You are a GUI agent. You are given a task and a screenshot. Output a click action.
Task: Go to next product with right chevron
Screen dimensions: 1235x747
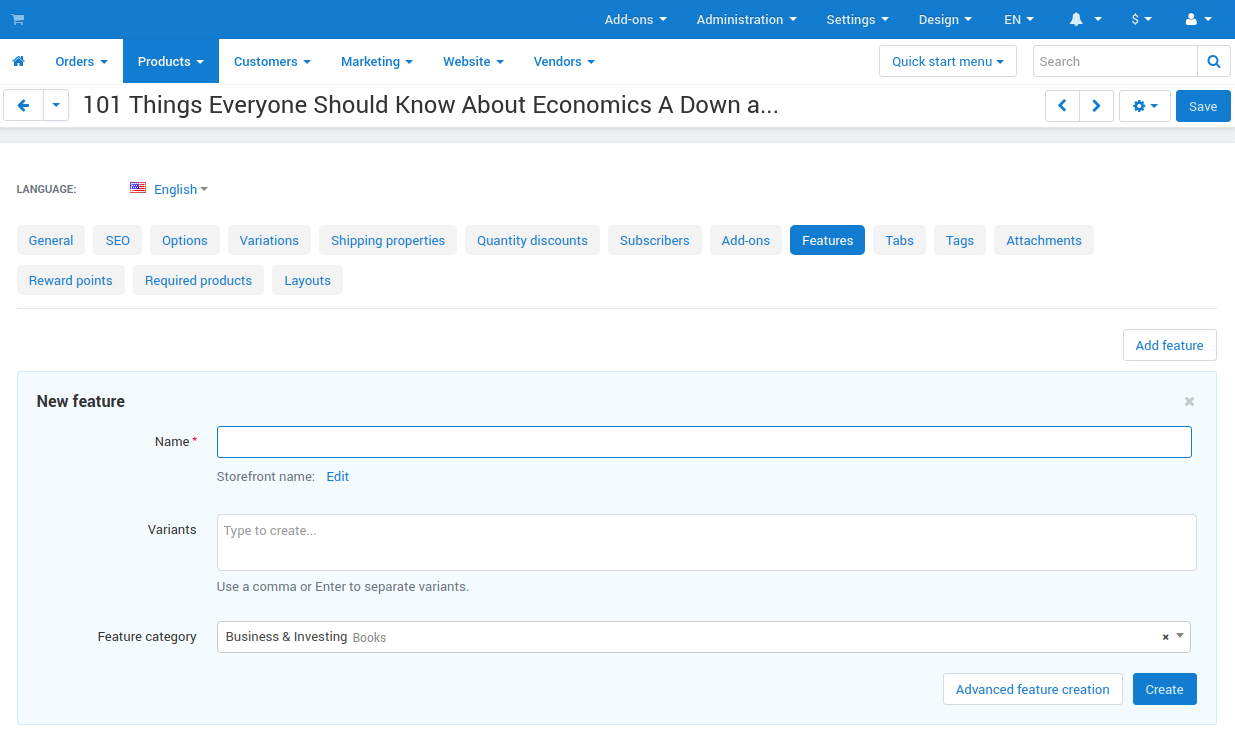[1096, 106]
